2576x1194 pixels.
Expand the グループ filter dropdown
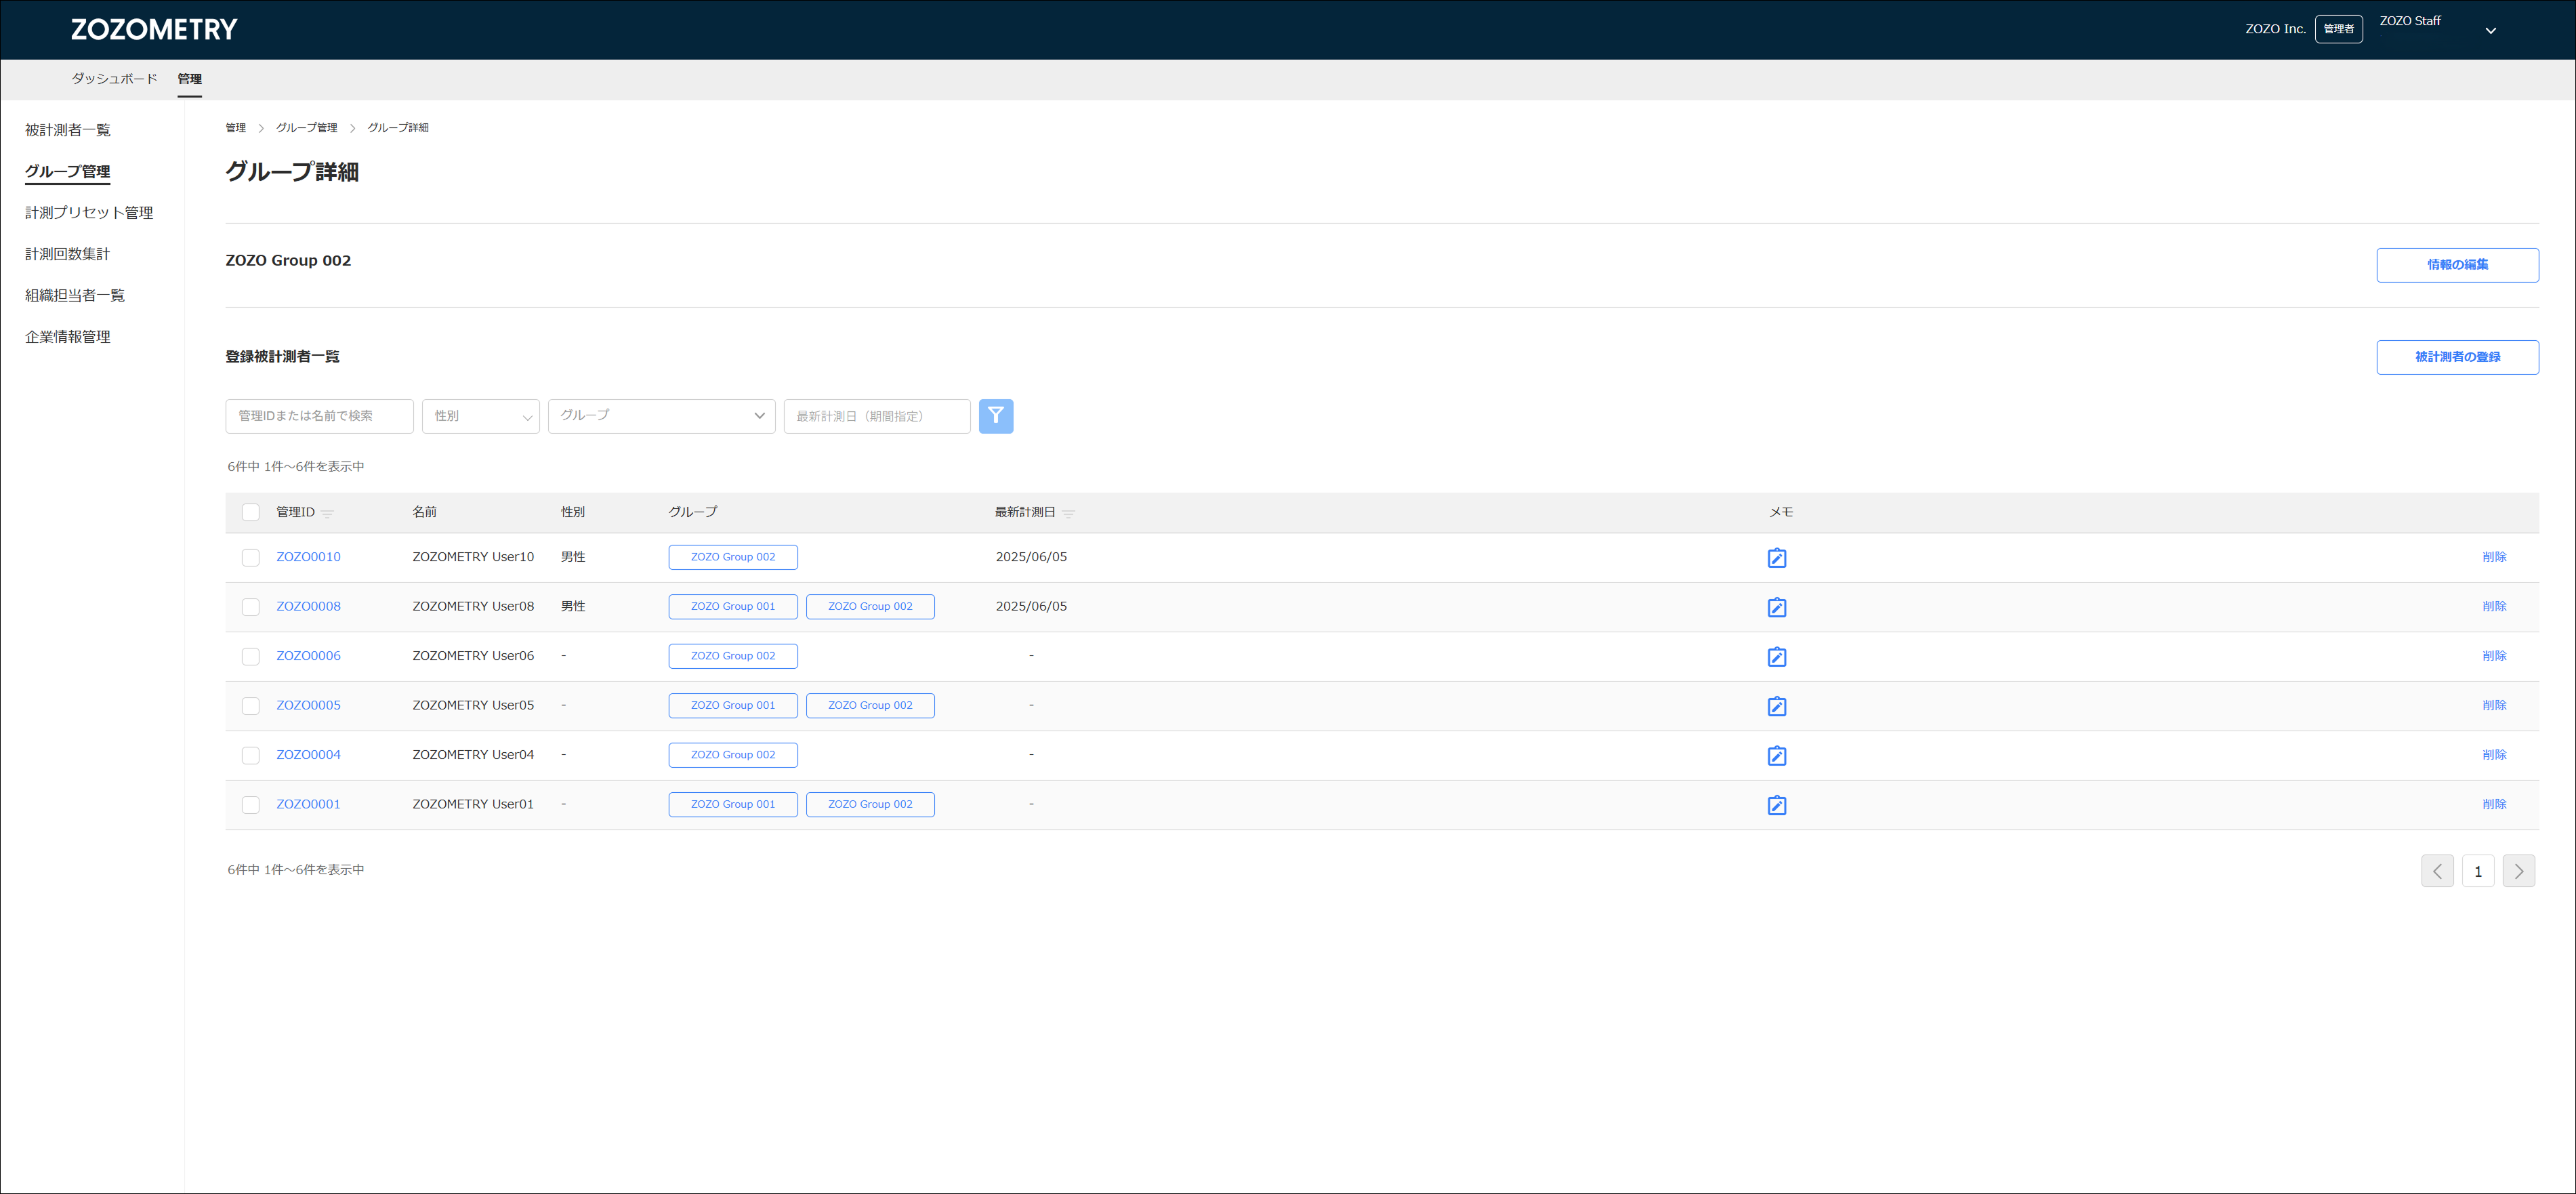point(661,416)
